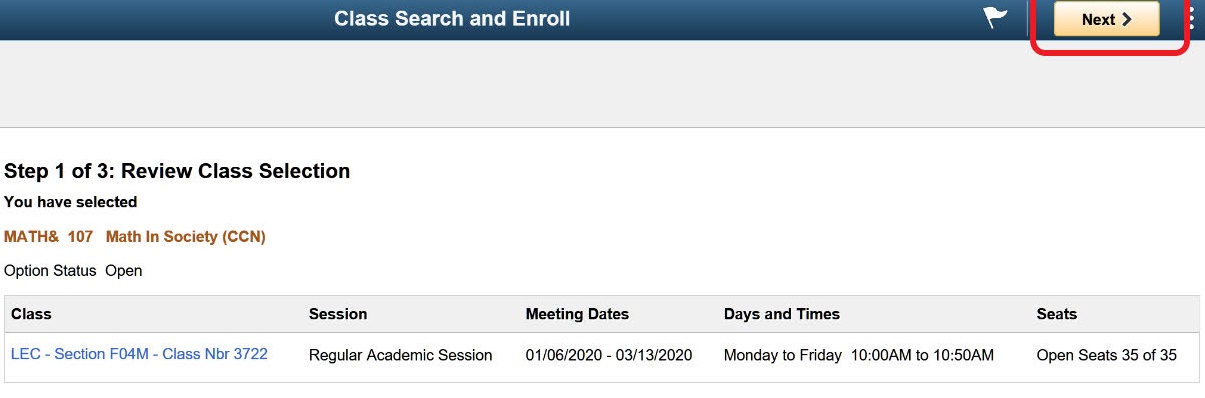Click the white flag notifications icon
Screen dimensions: 1205x398
pyautogui.click(x=996, y=18)
